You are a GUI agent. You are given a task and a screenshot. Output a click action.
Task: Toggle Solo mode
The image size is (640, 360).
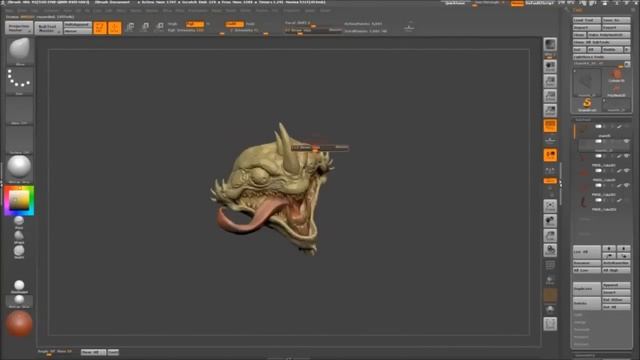pyautogui.click(x=550, y=309)
